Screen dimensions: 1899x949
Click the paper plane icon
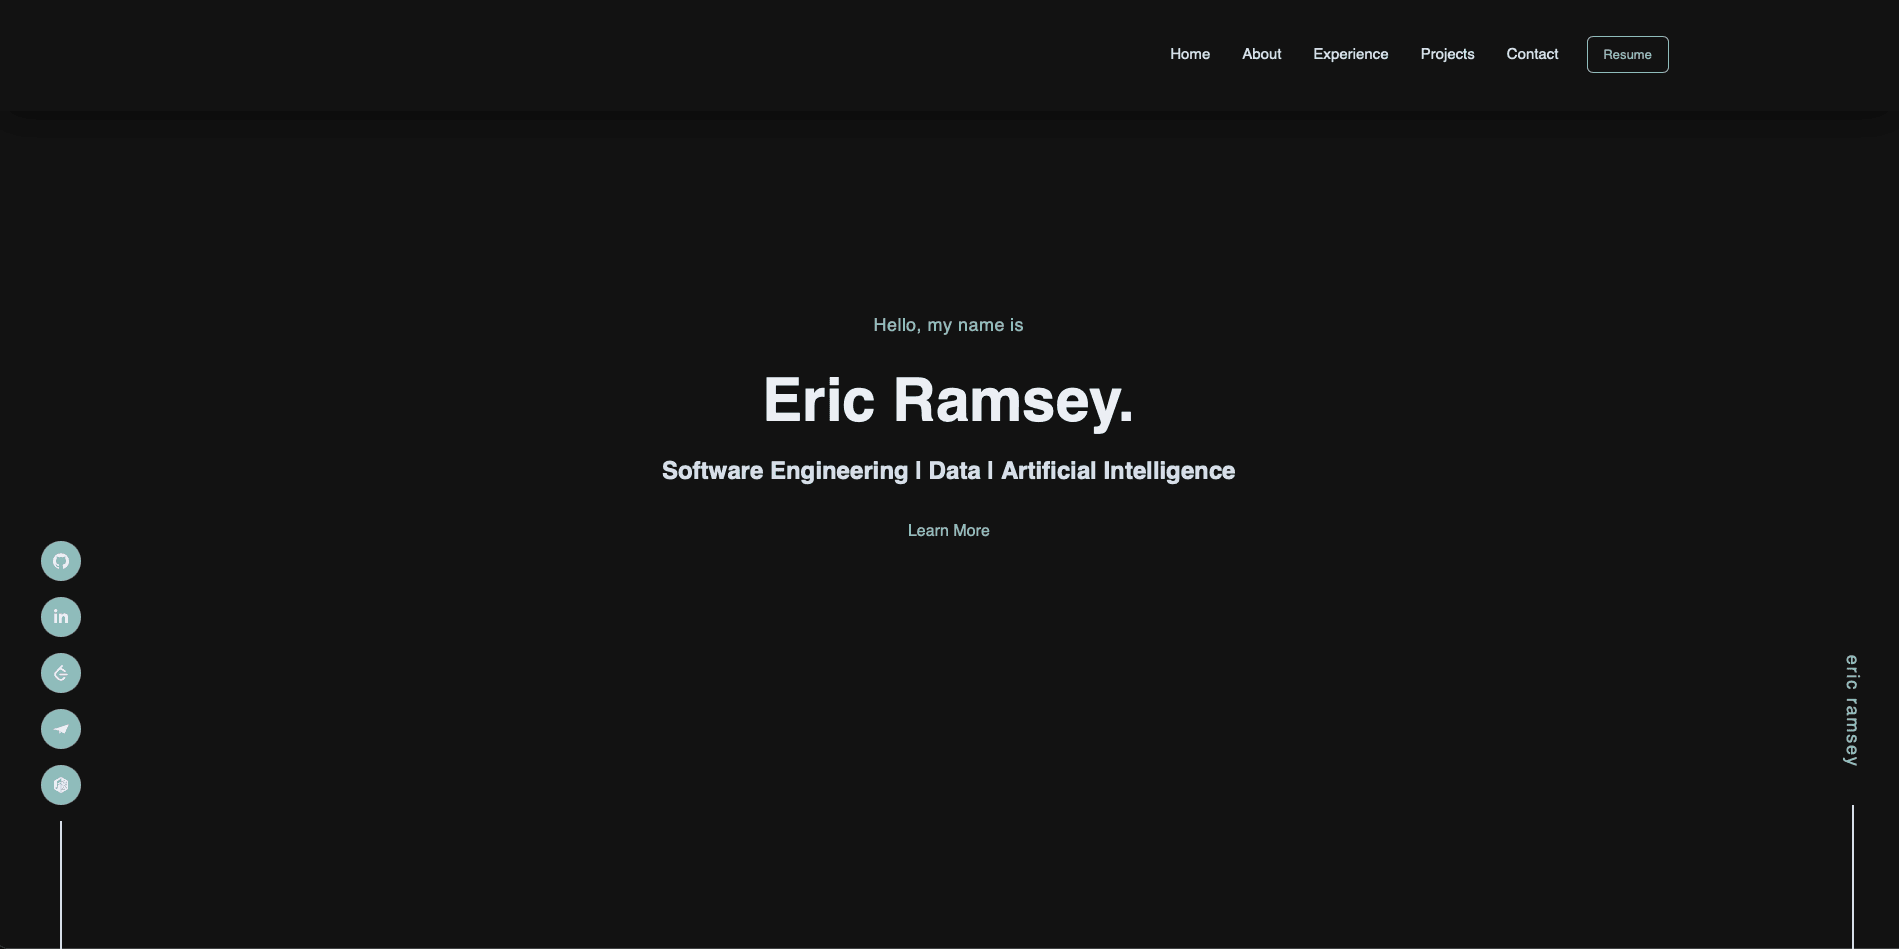(x=61, y=729)
